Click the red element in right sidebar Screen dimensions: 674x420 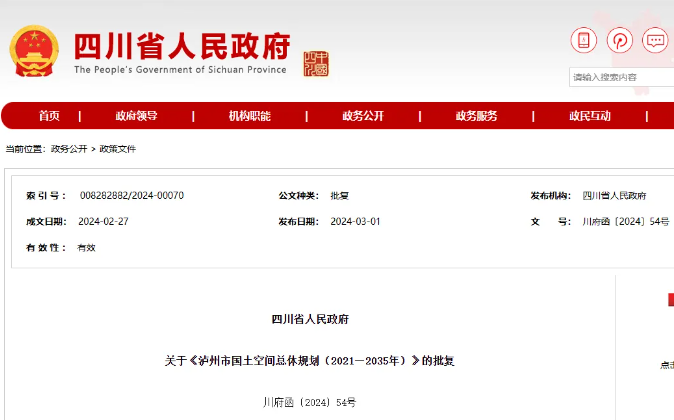670,300
